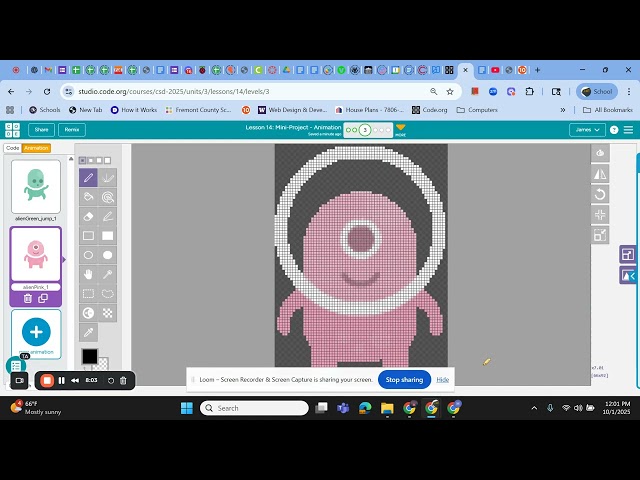Select the outlined ellipse tool

(88, 255)
